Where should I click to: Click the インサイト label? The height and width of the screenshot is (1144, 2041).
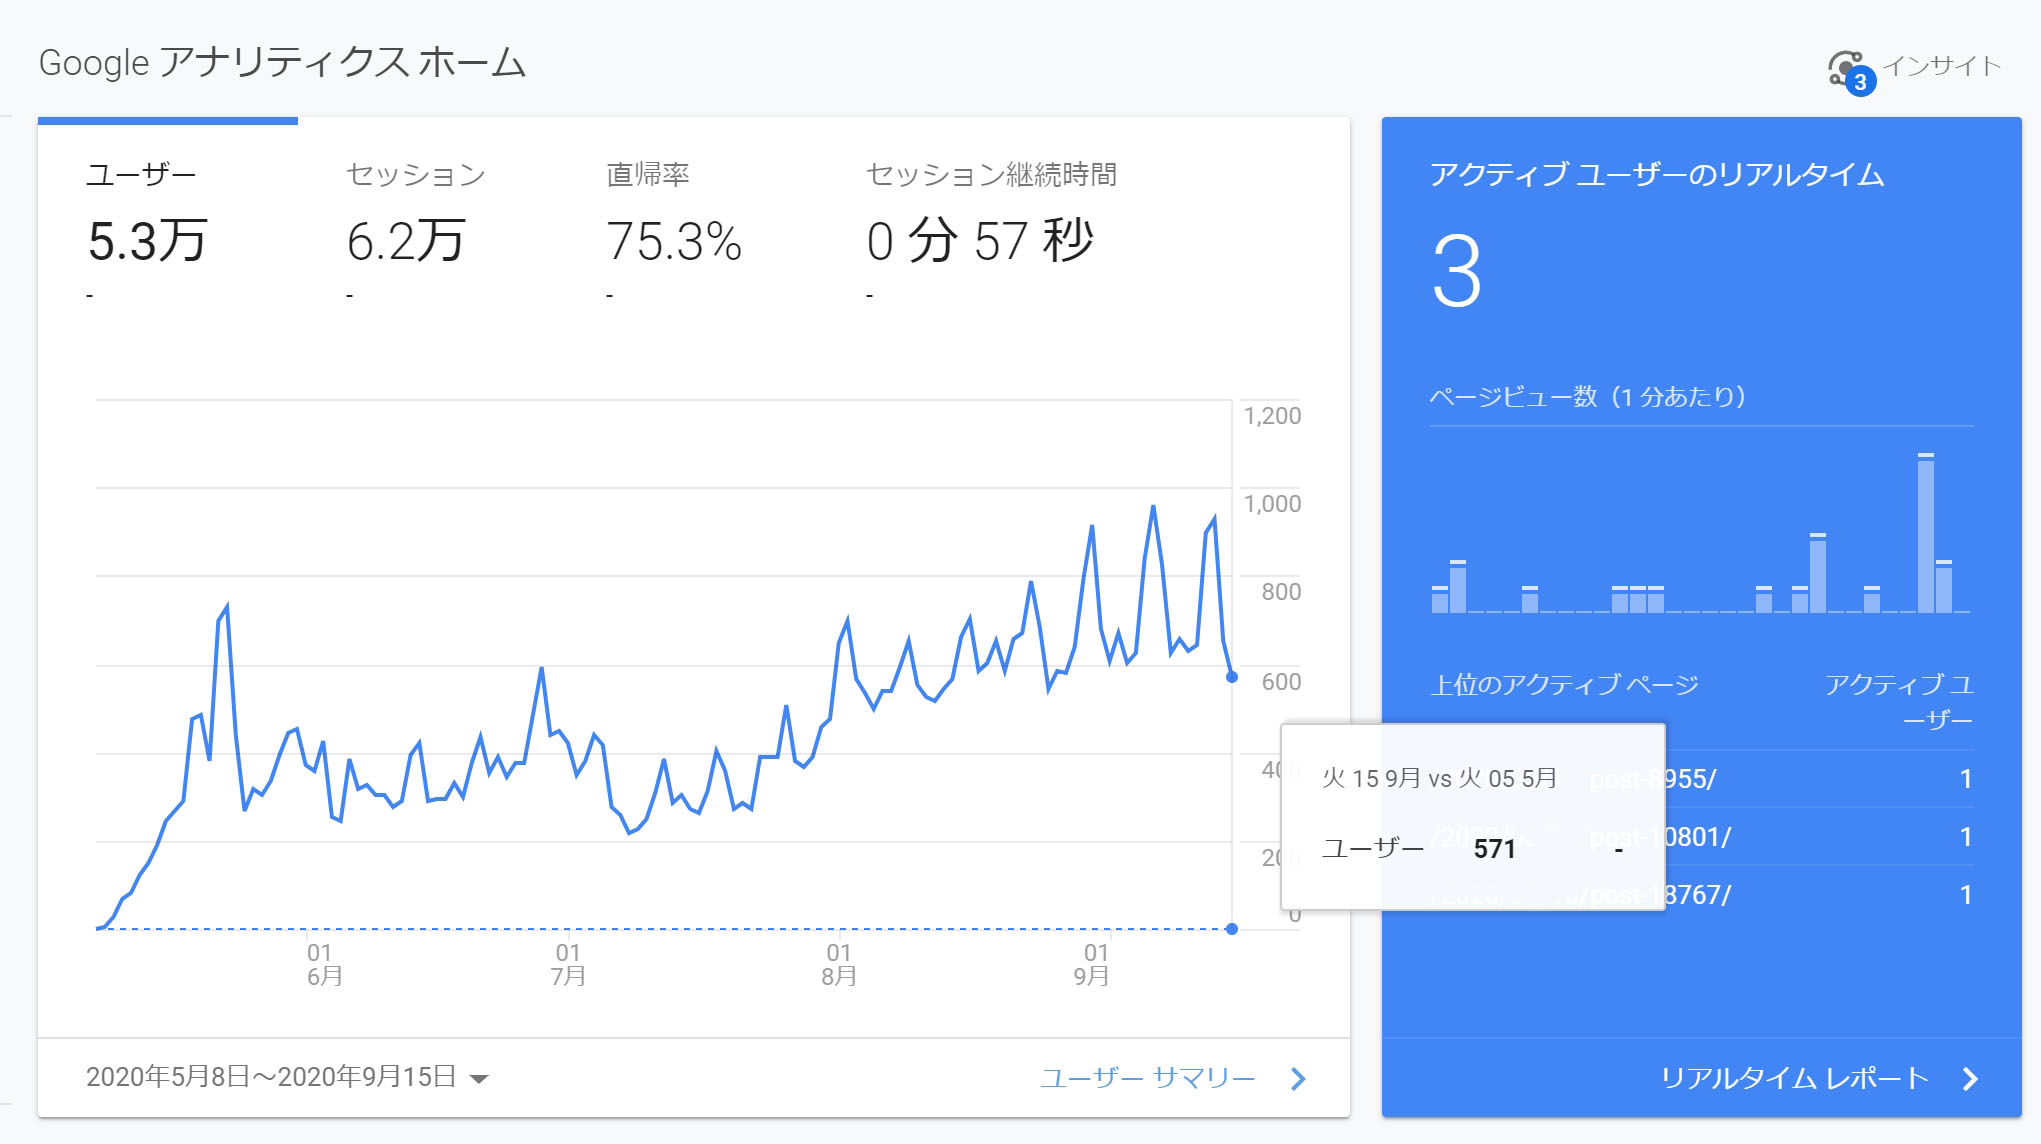[1941, 66]
